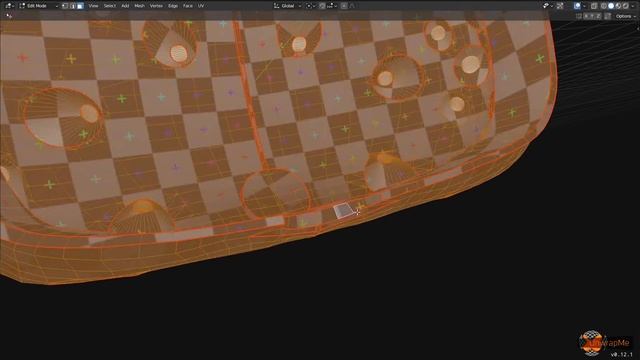This screenshot has width=640, height=360.
Task: Click the highlighted white face on the mesh
Action: 343,211
